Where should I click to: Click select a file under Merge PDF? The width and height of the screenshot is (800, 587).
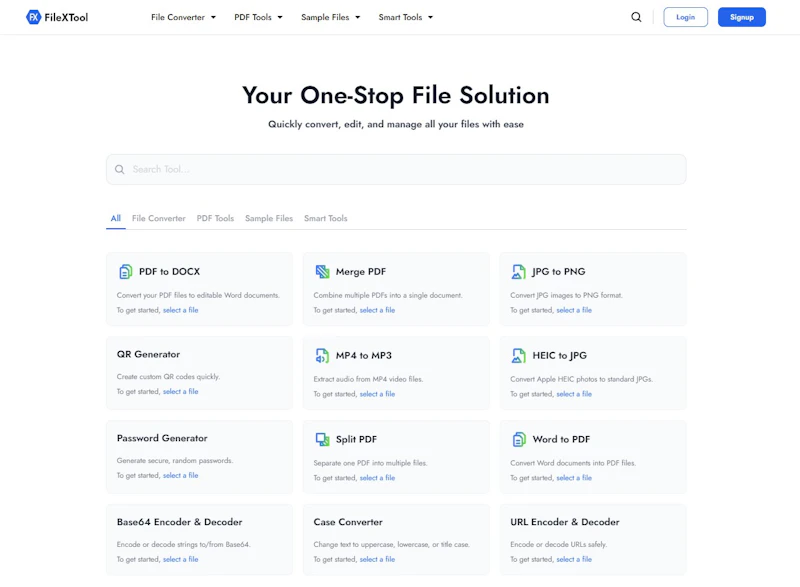(378, 310)
